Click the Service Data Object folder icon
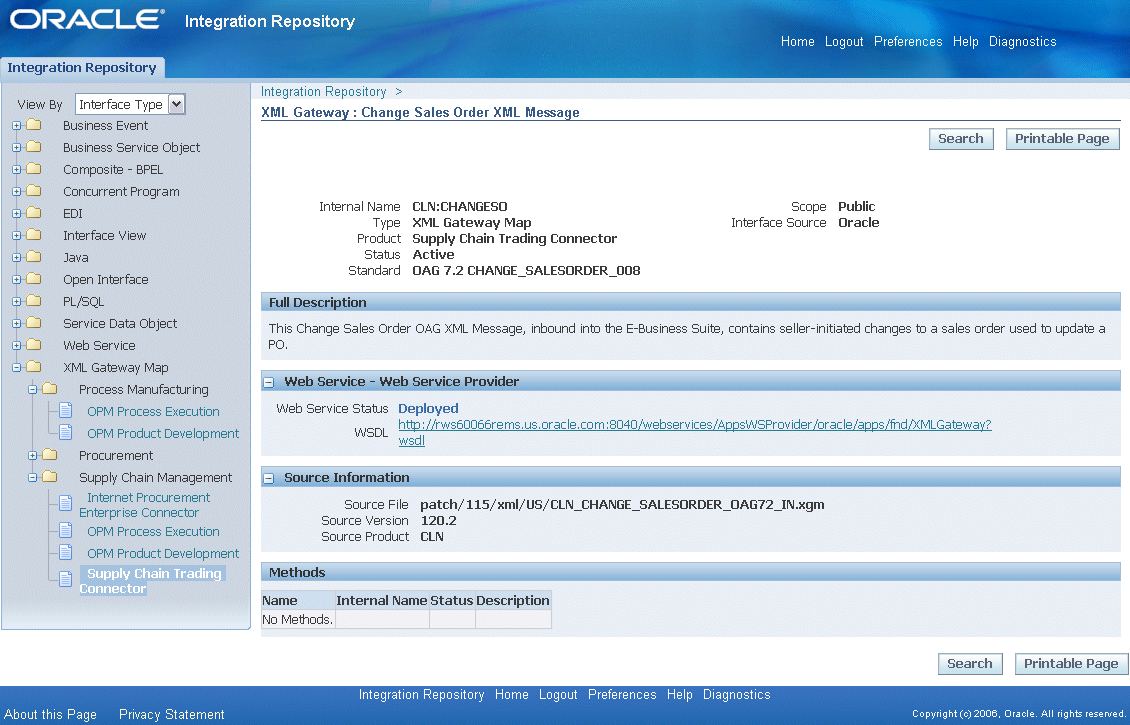1130x725 pixels. point(34,323)
